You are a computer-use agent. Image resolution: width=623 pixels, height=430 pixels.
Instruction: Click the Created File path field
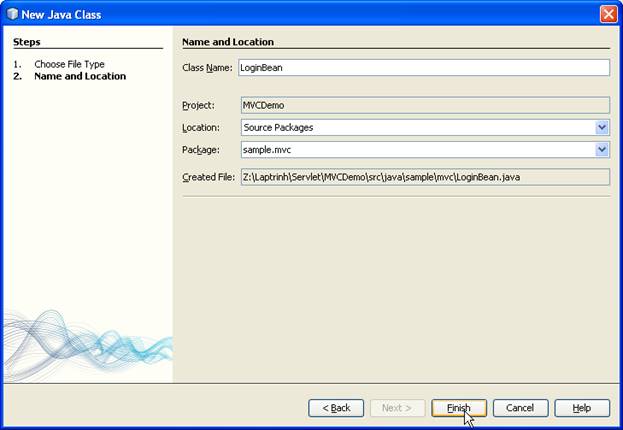click(x=425, y=177)
